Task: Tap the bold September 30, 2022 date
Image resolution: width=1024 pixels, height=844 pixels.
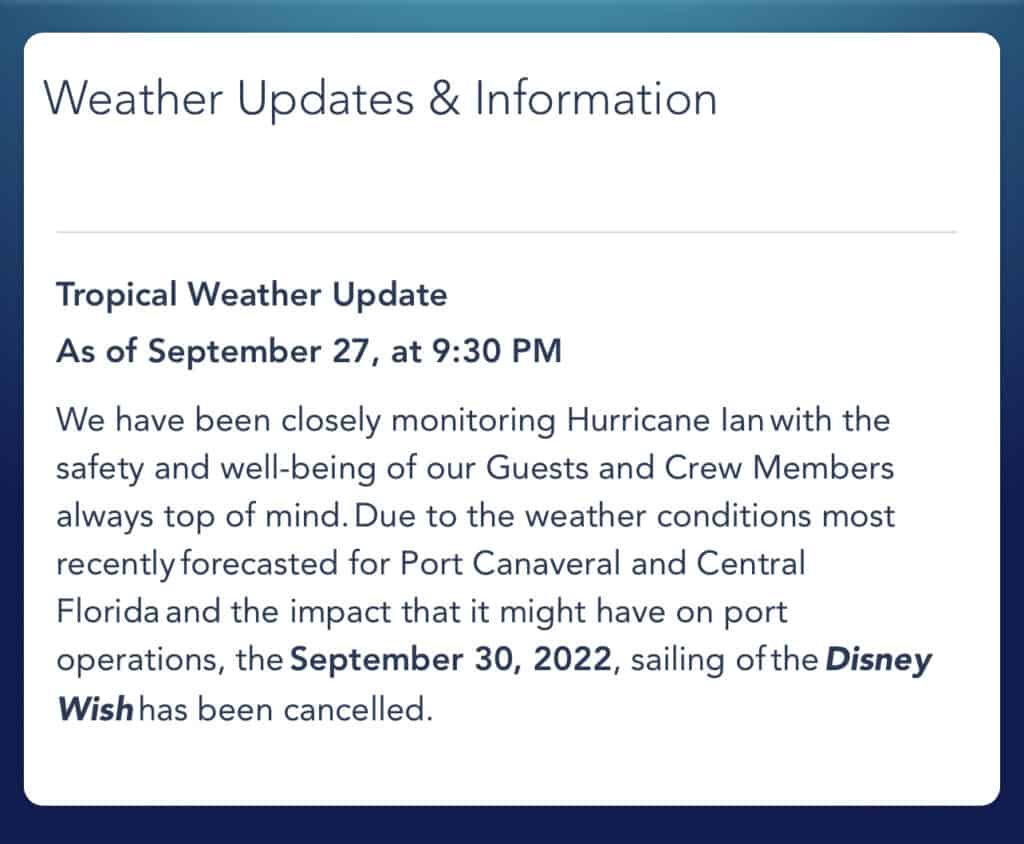Action: point(451,658)
